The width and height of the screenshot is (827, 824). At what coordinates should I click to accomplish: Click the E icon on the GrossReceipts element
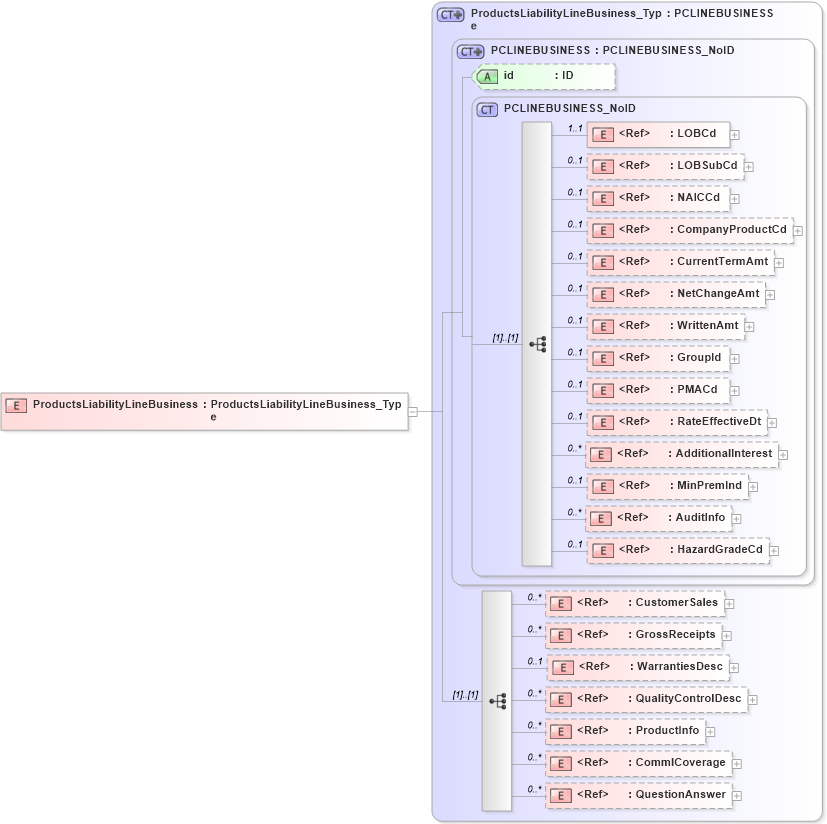(560, 634)
